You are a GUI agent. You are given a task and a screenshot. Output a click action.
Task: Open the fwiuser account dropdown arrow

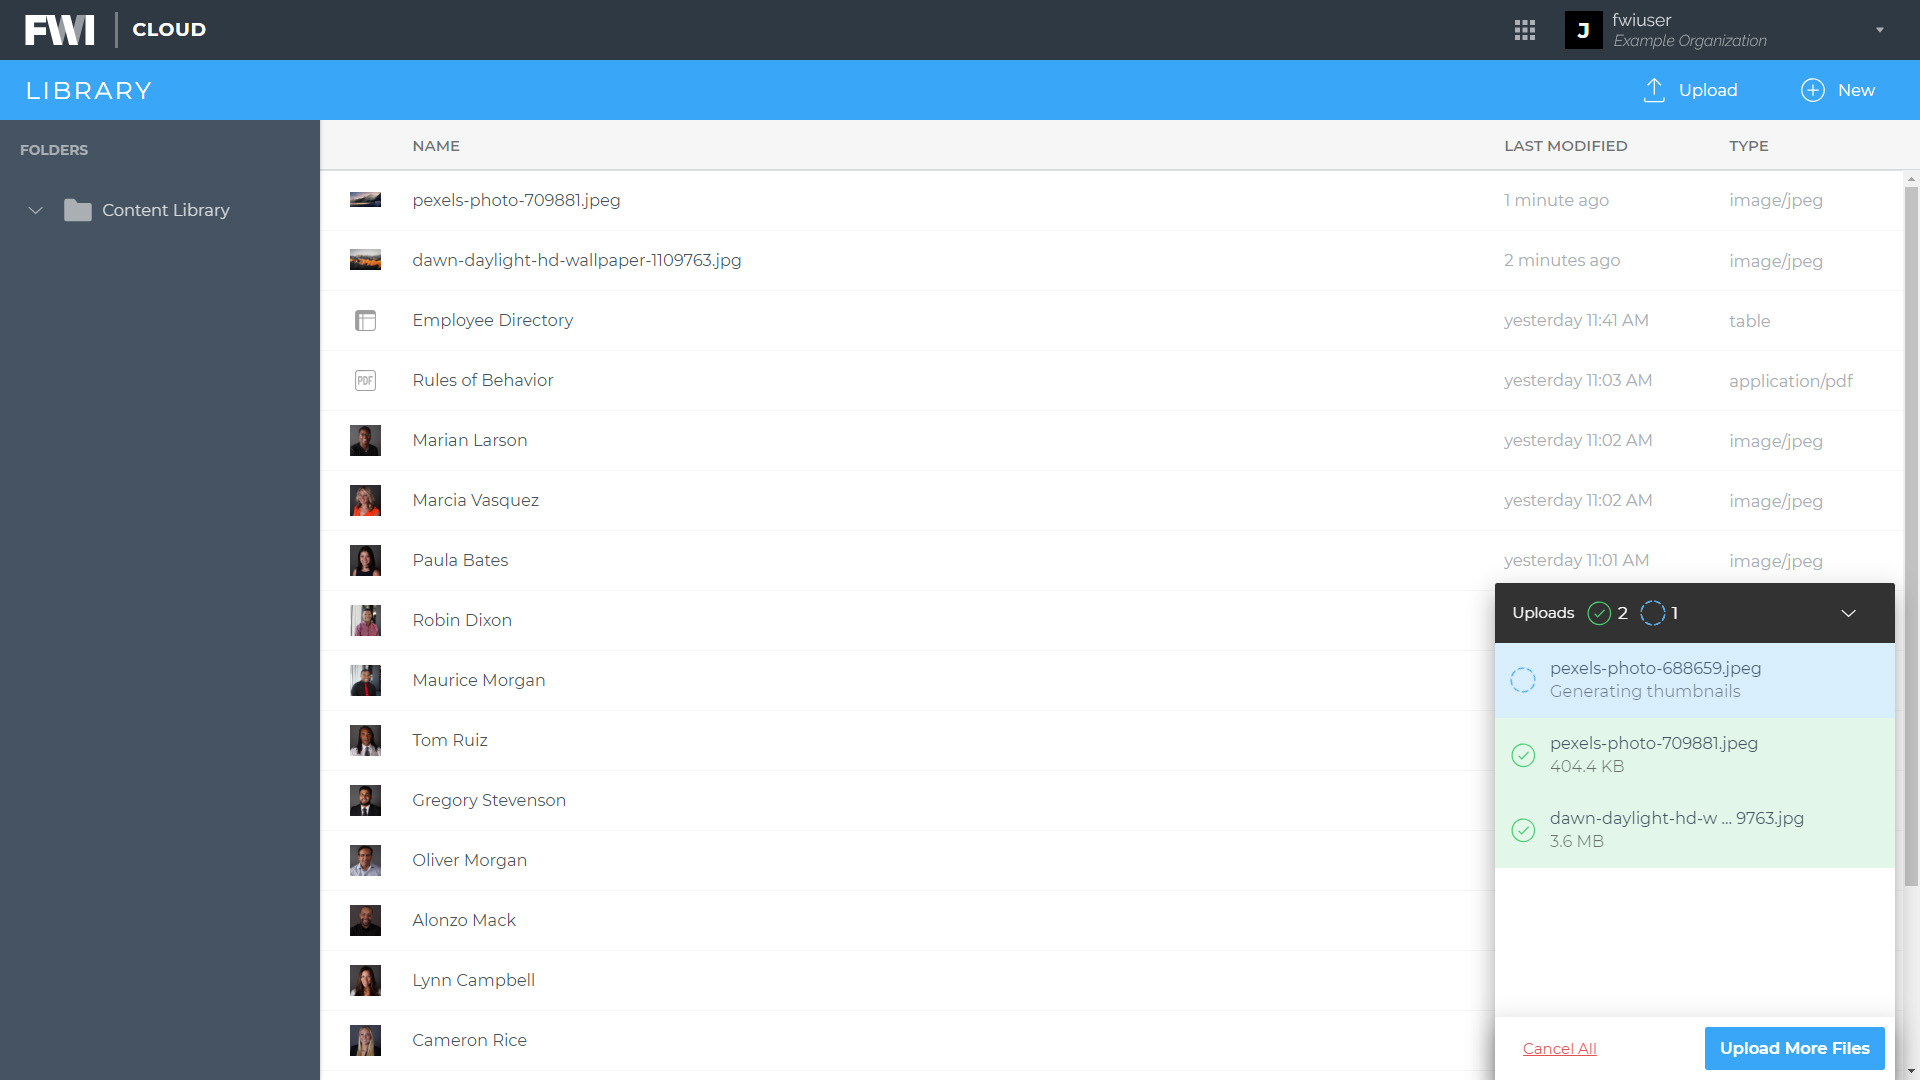1879,30
